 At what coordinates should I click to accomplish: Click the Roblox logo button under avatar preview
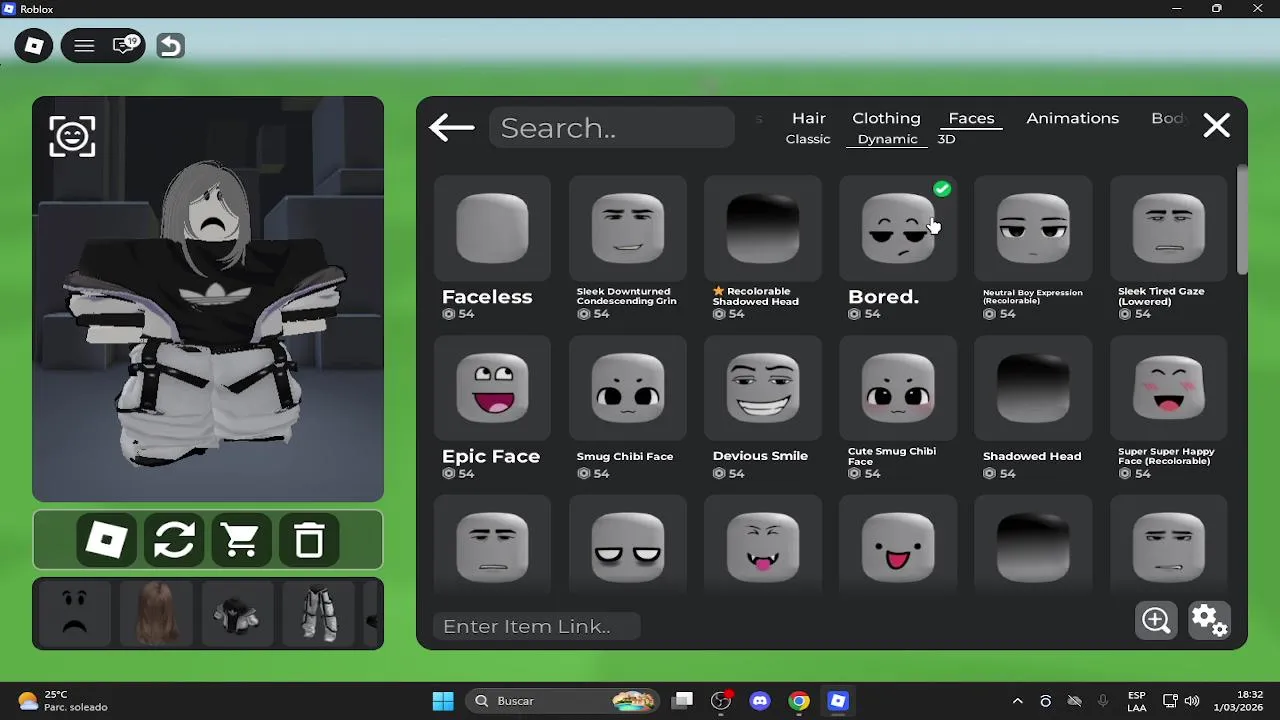[107, 541]
